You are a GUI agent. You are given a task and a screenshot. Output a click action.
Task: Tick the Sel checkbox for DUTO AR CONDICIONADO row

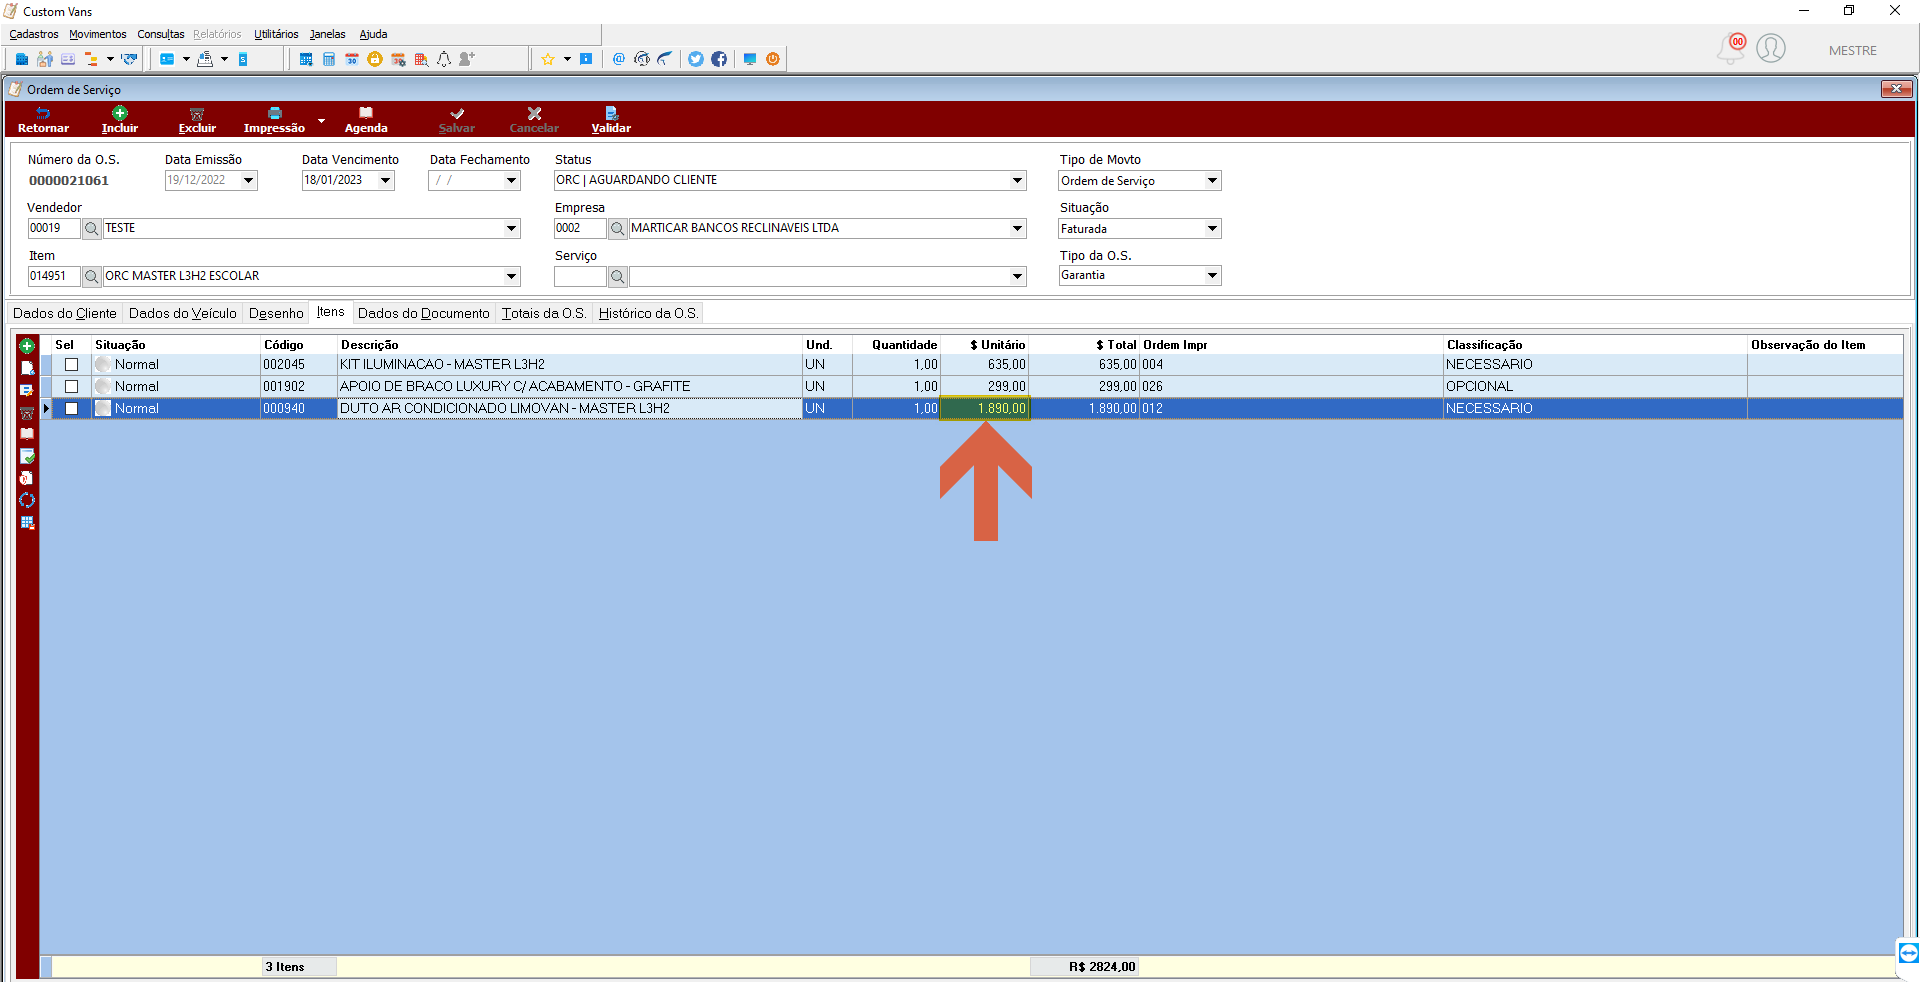71,408
